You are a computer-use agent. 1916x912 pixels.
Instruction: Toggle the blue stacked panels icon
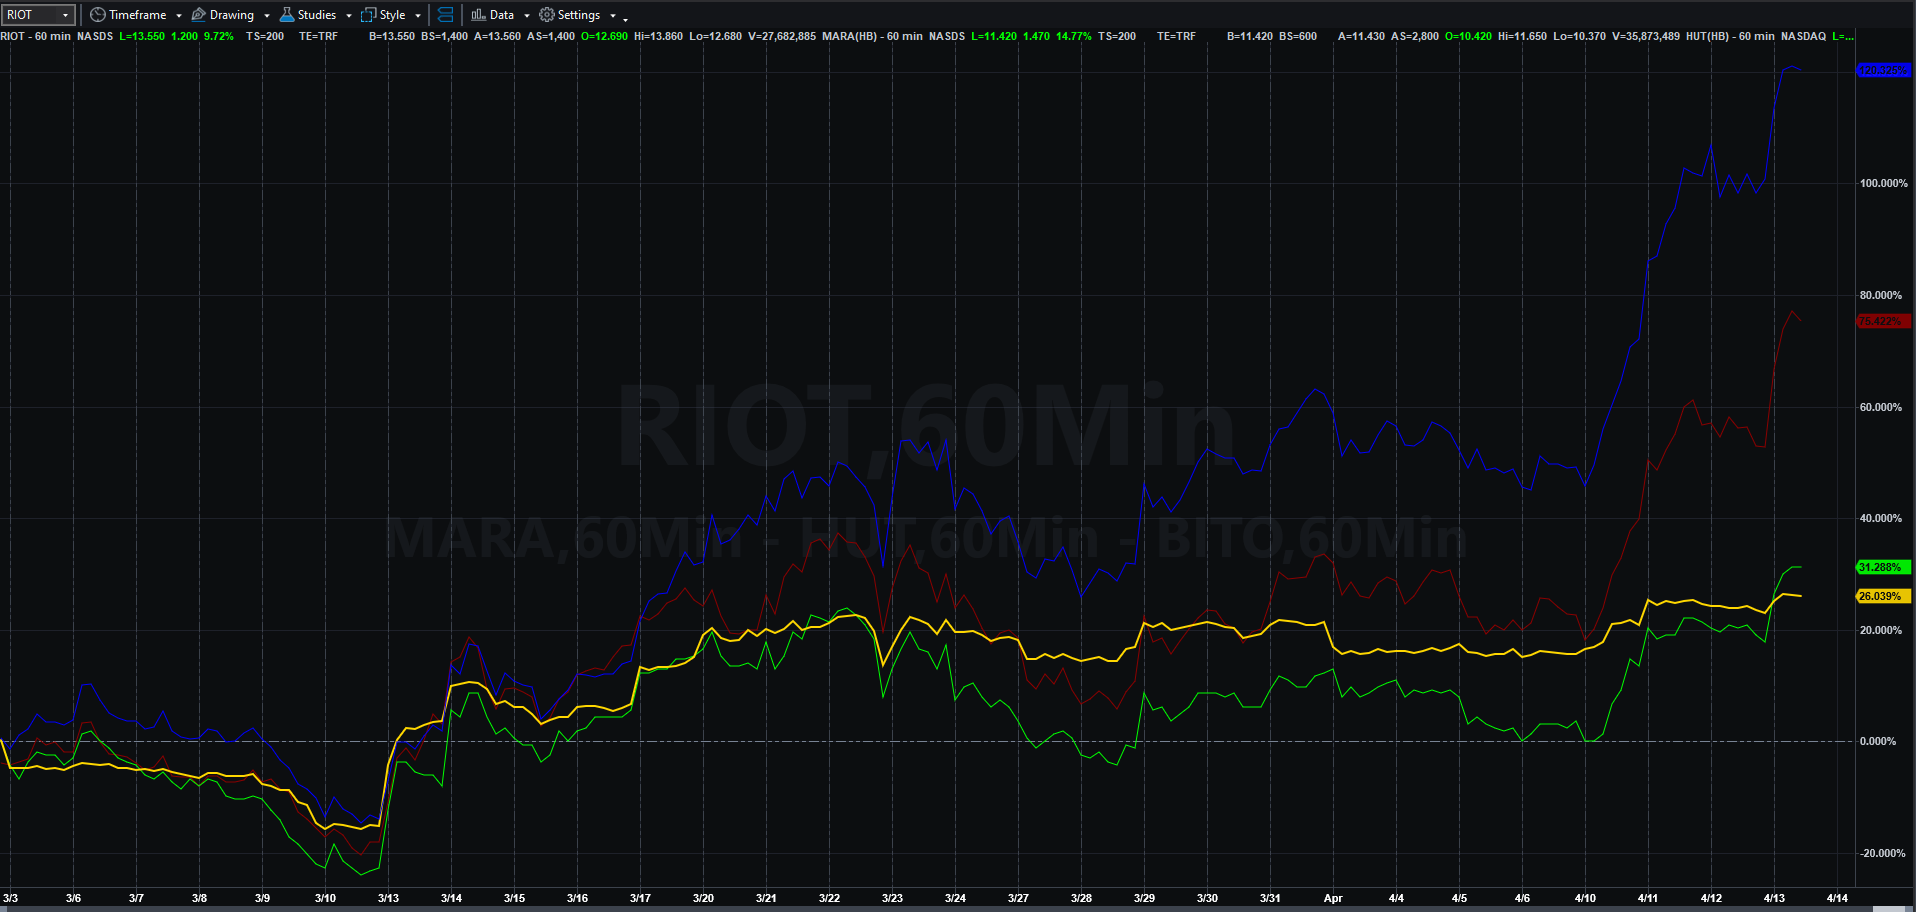446,15
